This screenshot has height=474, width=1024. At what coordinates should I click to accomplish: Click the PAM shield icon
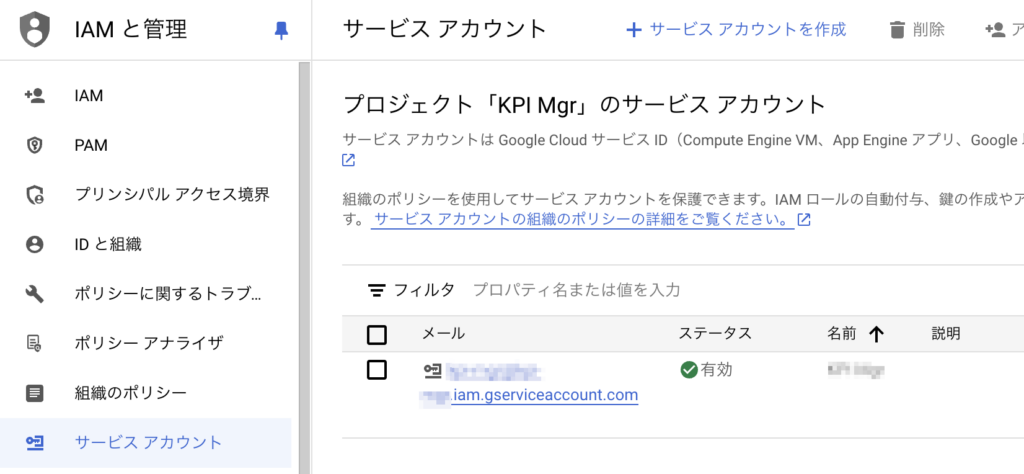[x=35, y=146]
